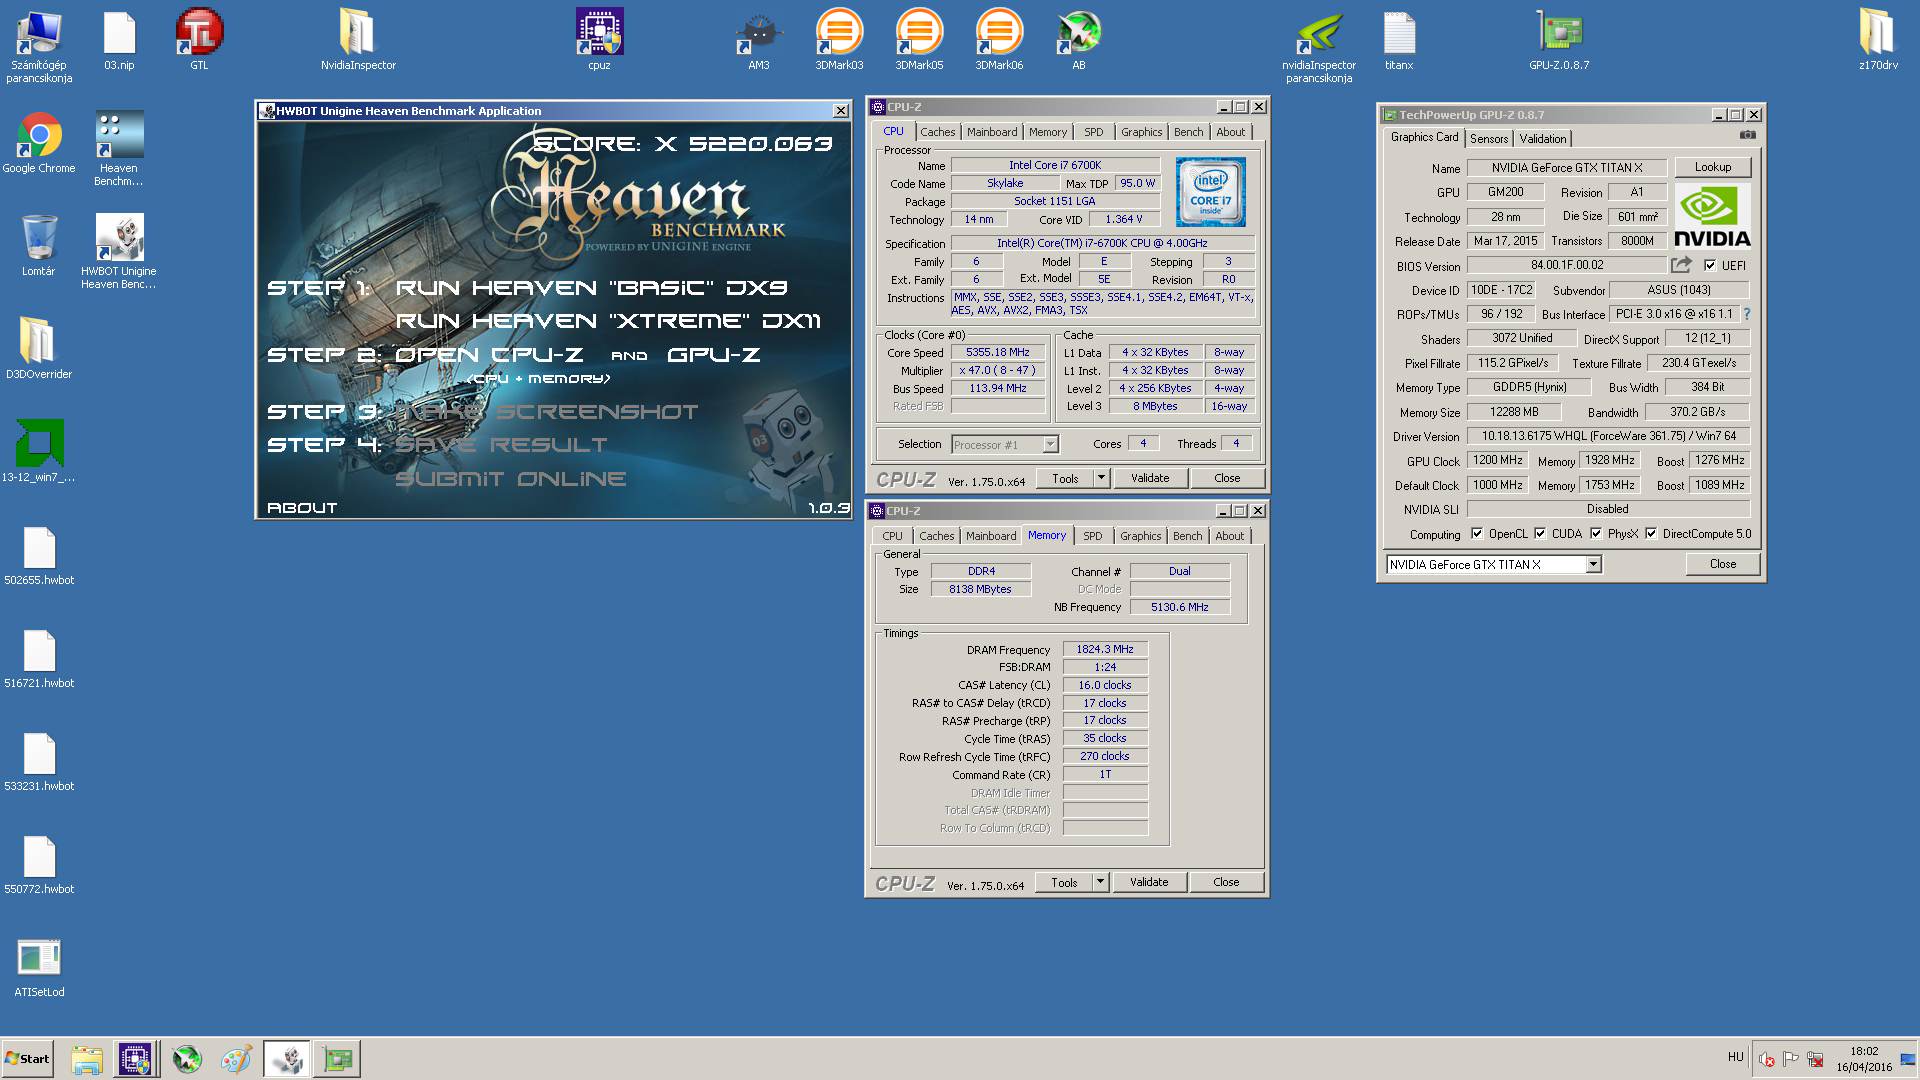Open the 13-12_win7 AMD installer icon
Viewport: 1920px width, 1080px height.
click(39, 452)
